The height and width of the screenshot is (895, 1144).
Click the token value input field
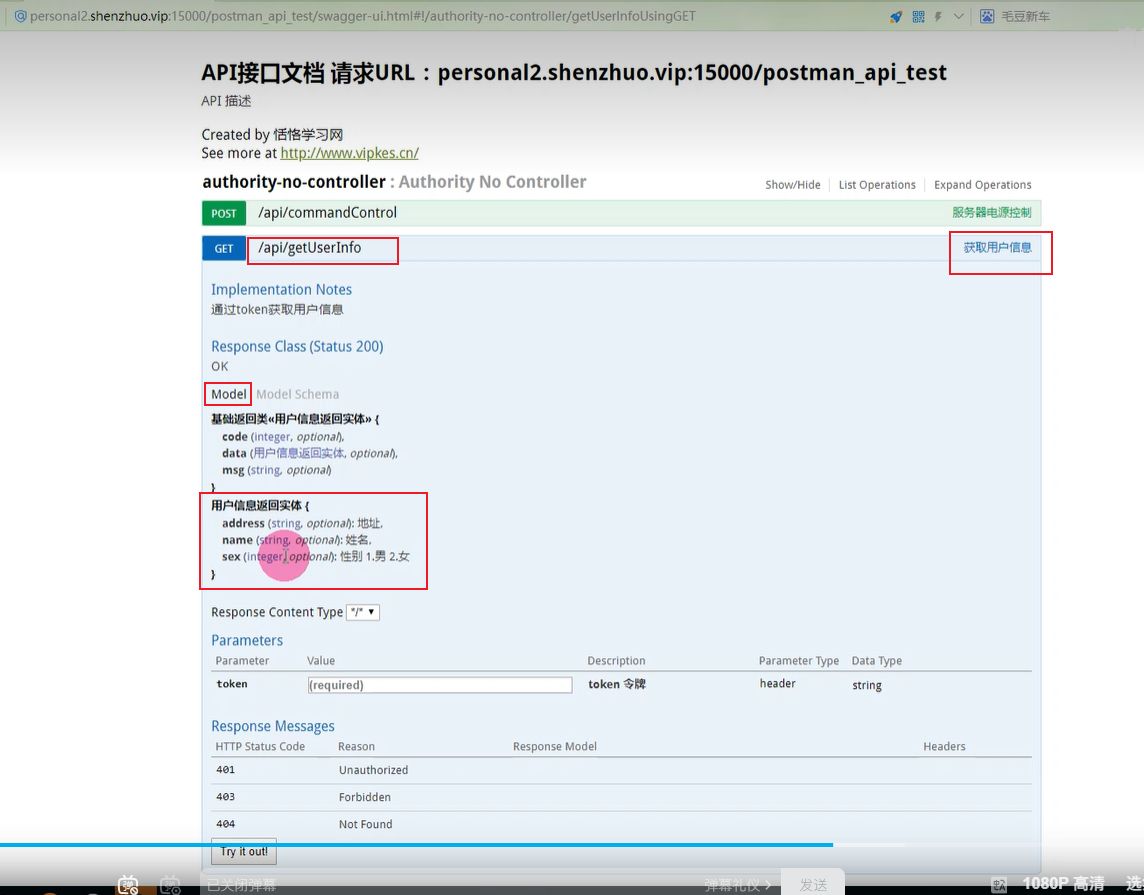coord(440,685)
